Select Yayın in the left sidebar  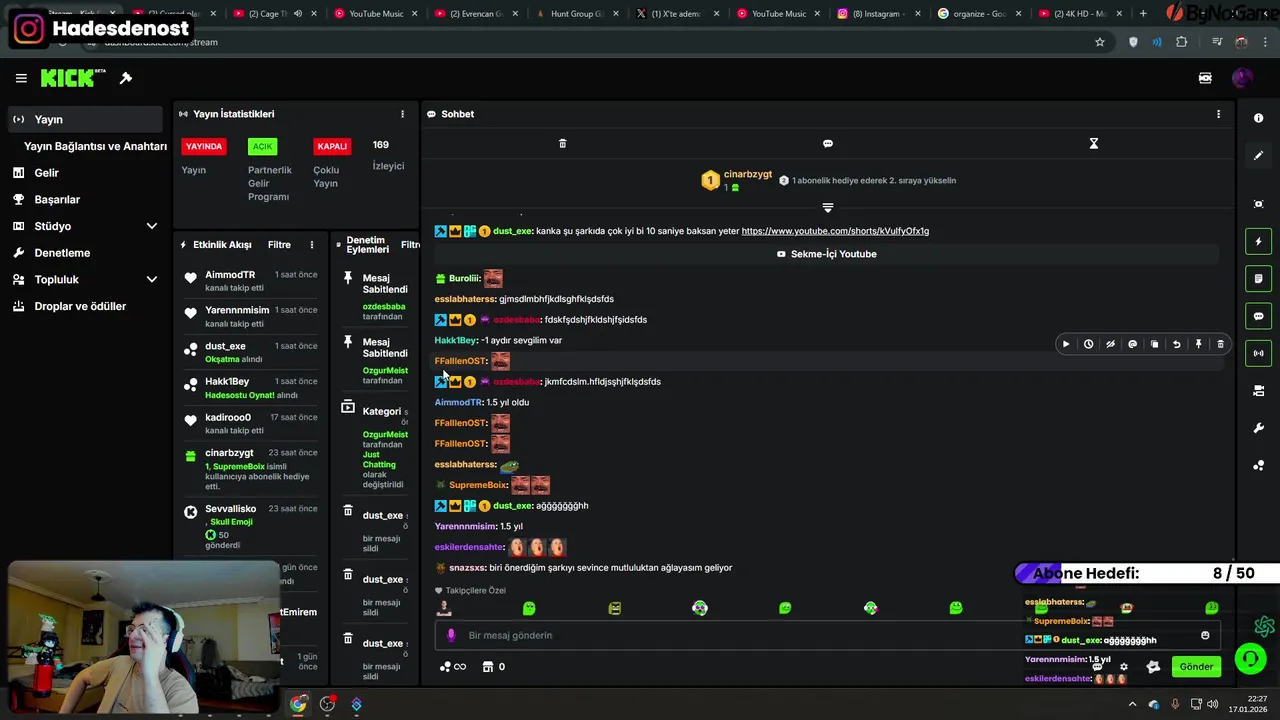(x=85, y=119)
